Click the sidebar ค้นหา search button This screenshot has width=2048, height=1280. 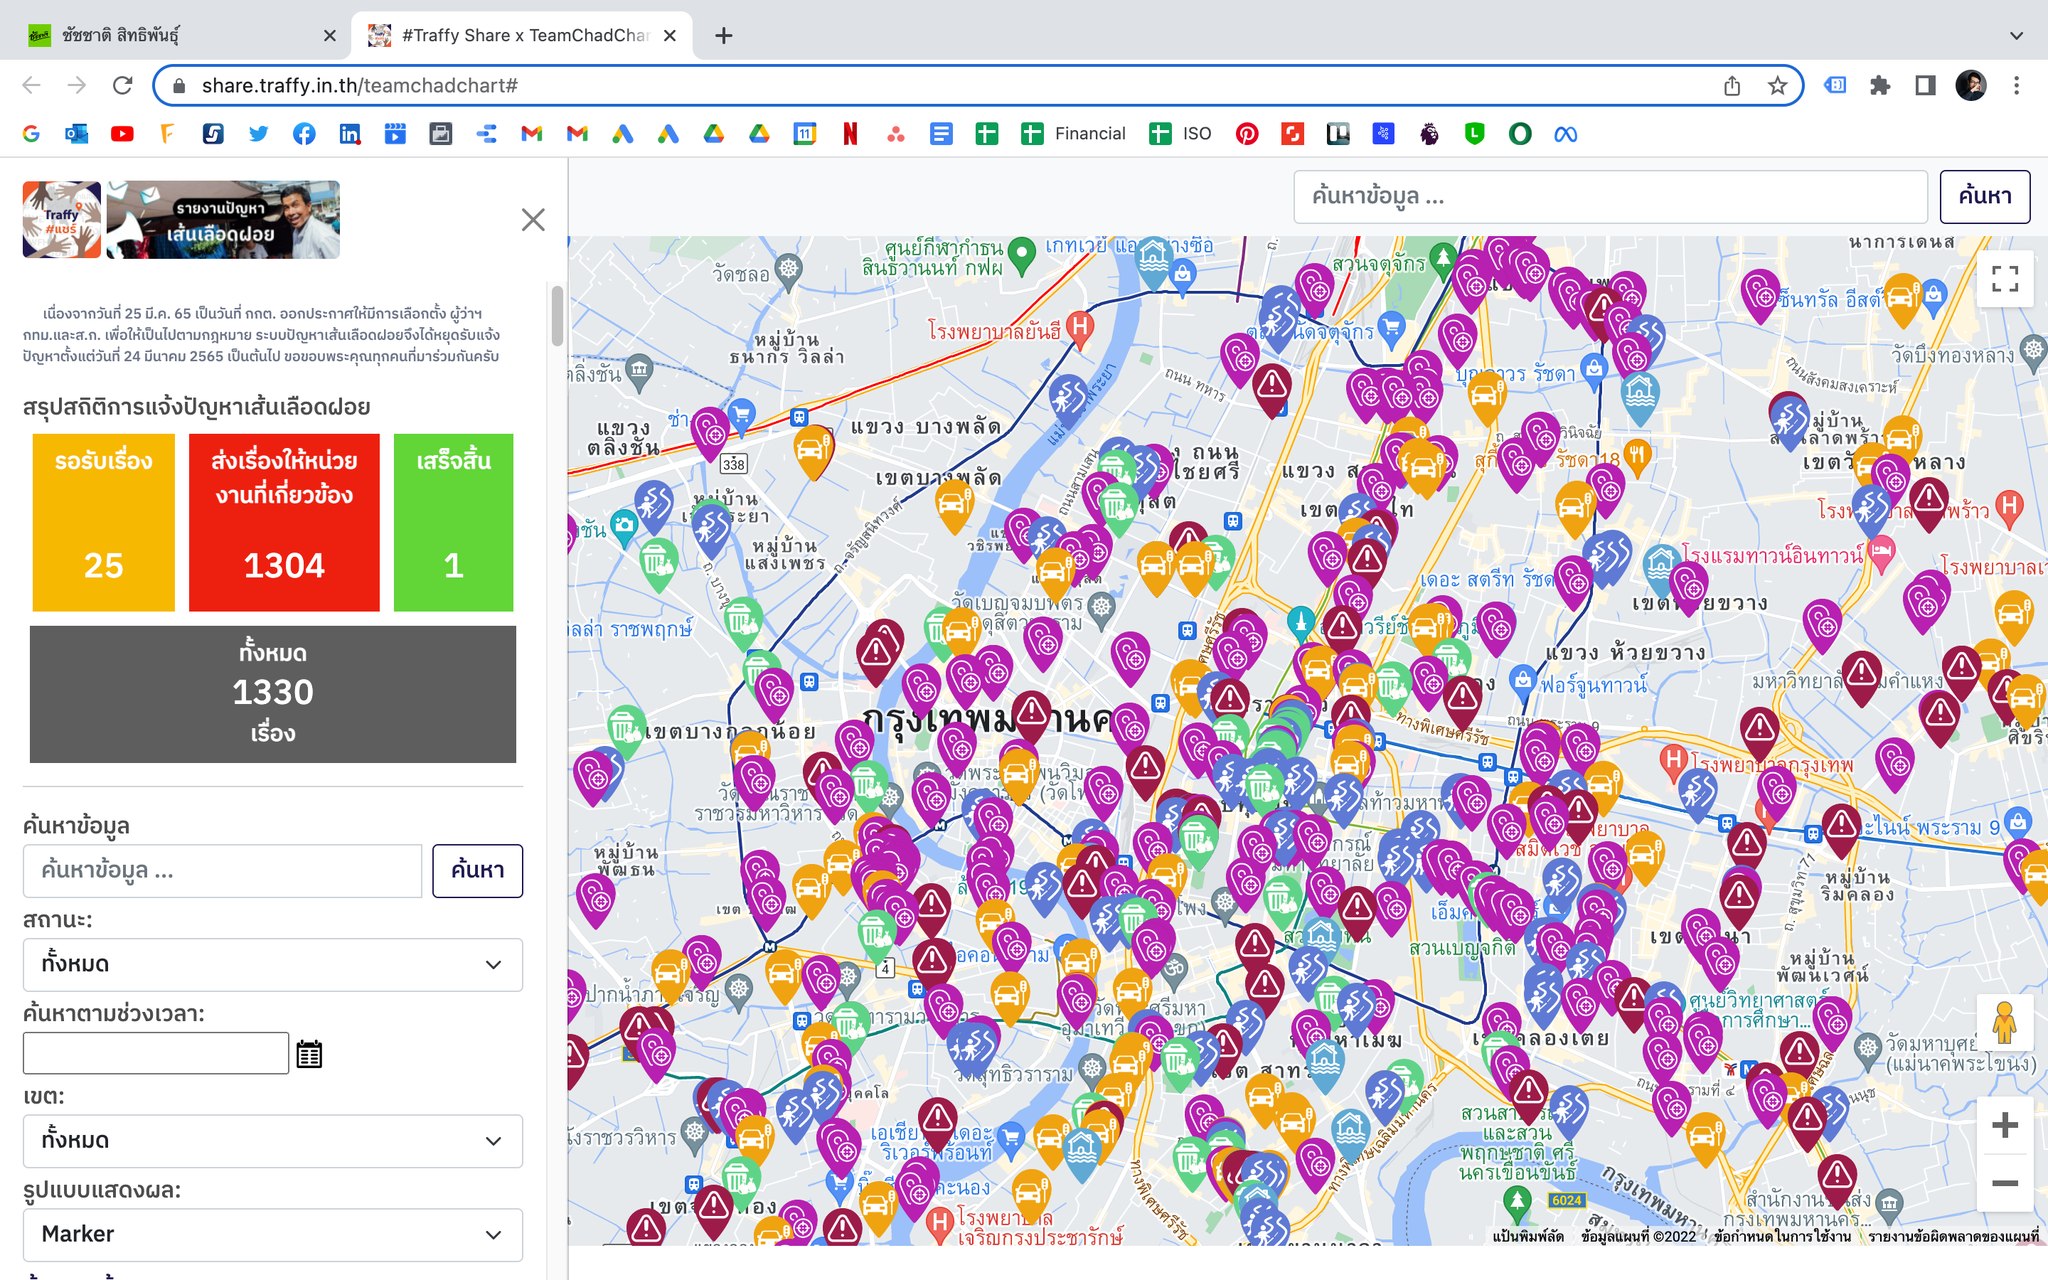coord(477,870)
